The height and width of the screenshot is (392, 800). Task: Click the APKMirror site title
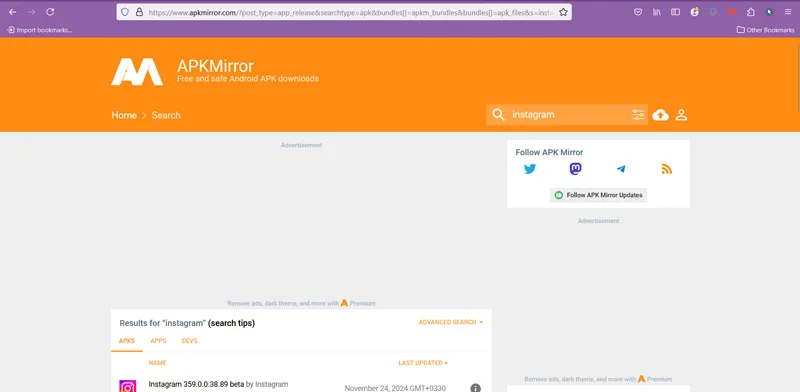(x=215, y=66)
